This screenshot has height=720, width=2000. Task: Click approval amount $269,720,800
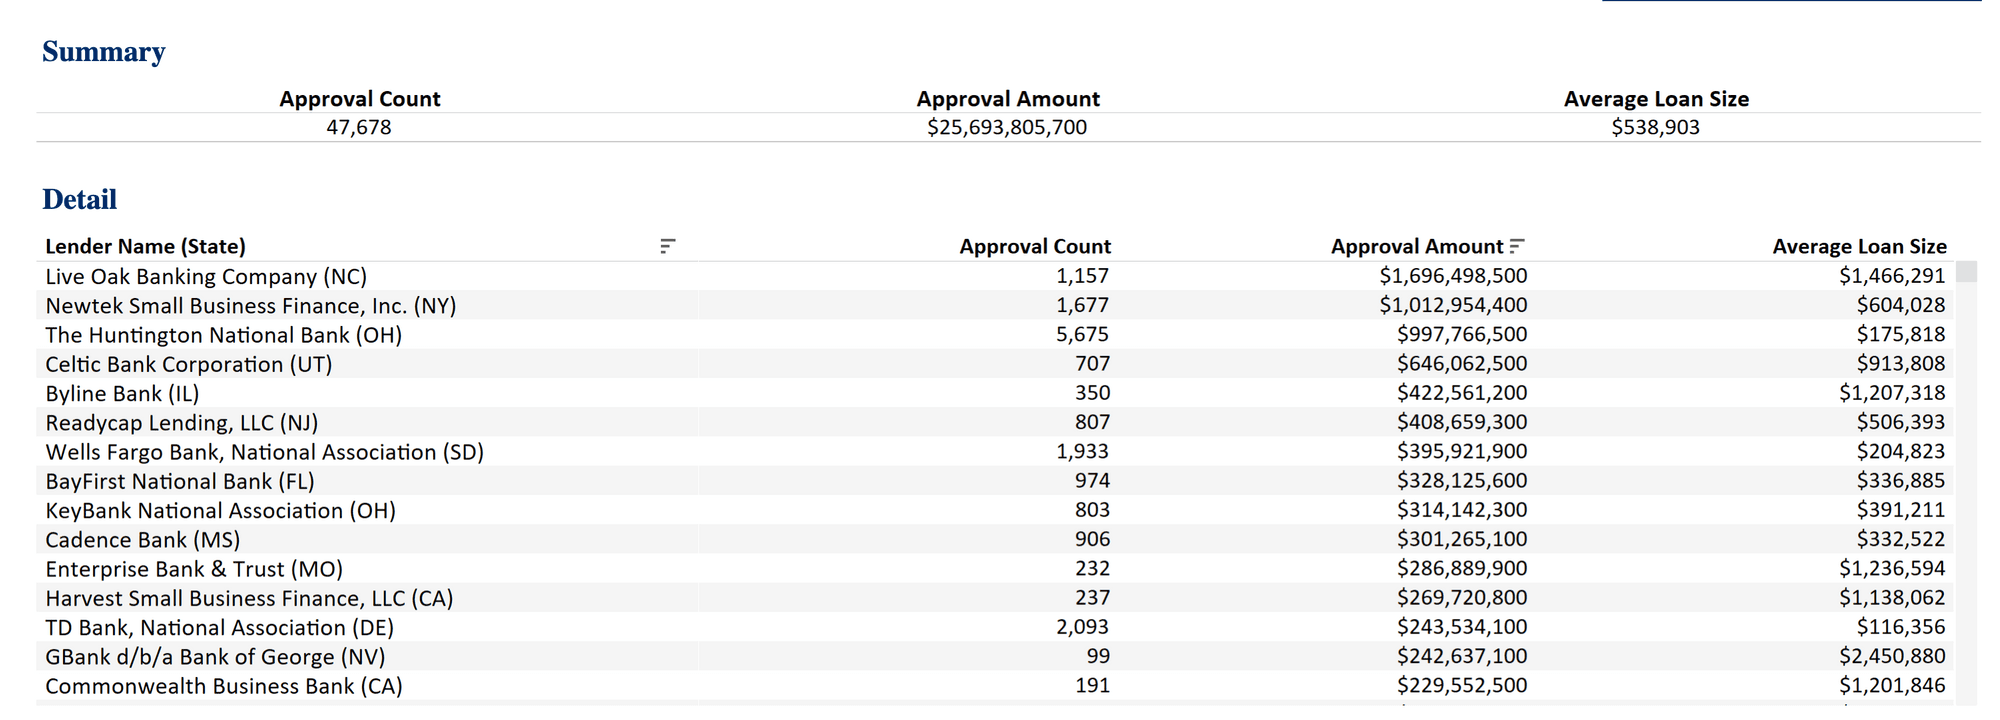click(x=1462, y=598)
